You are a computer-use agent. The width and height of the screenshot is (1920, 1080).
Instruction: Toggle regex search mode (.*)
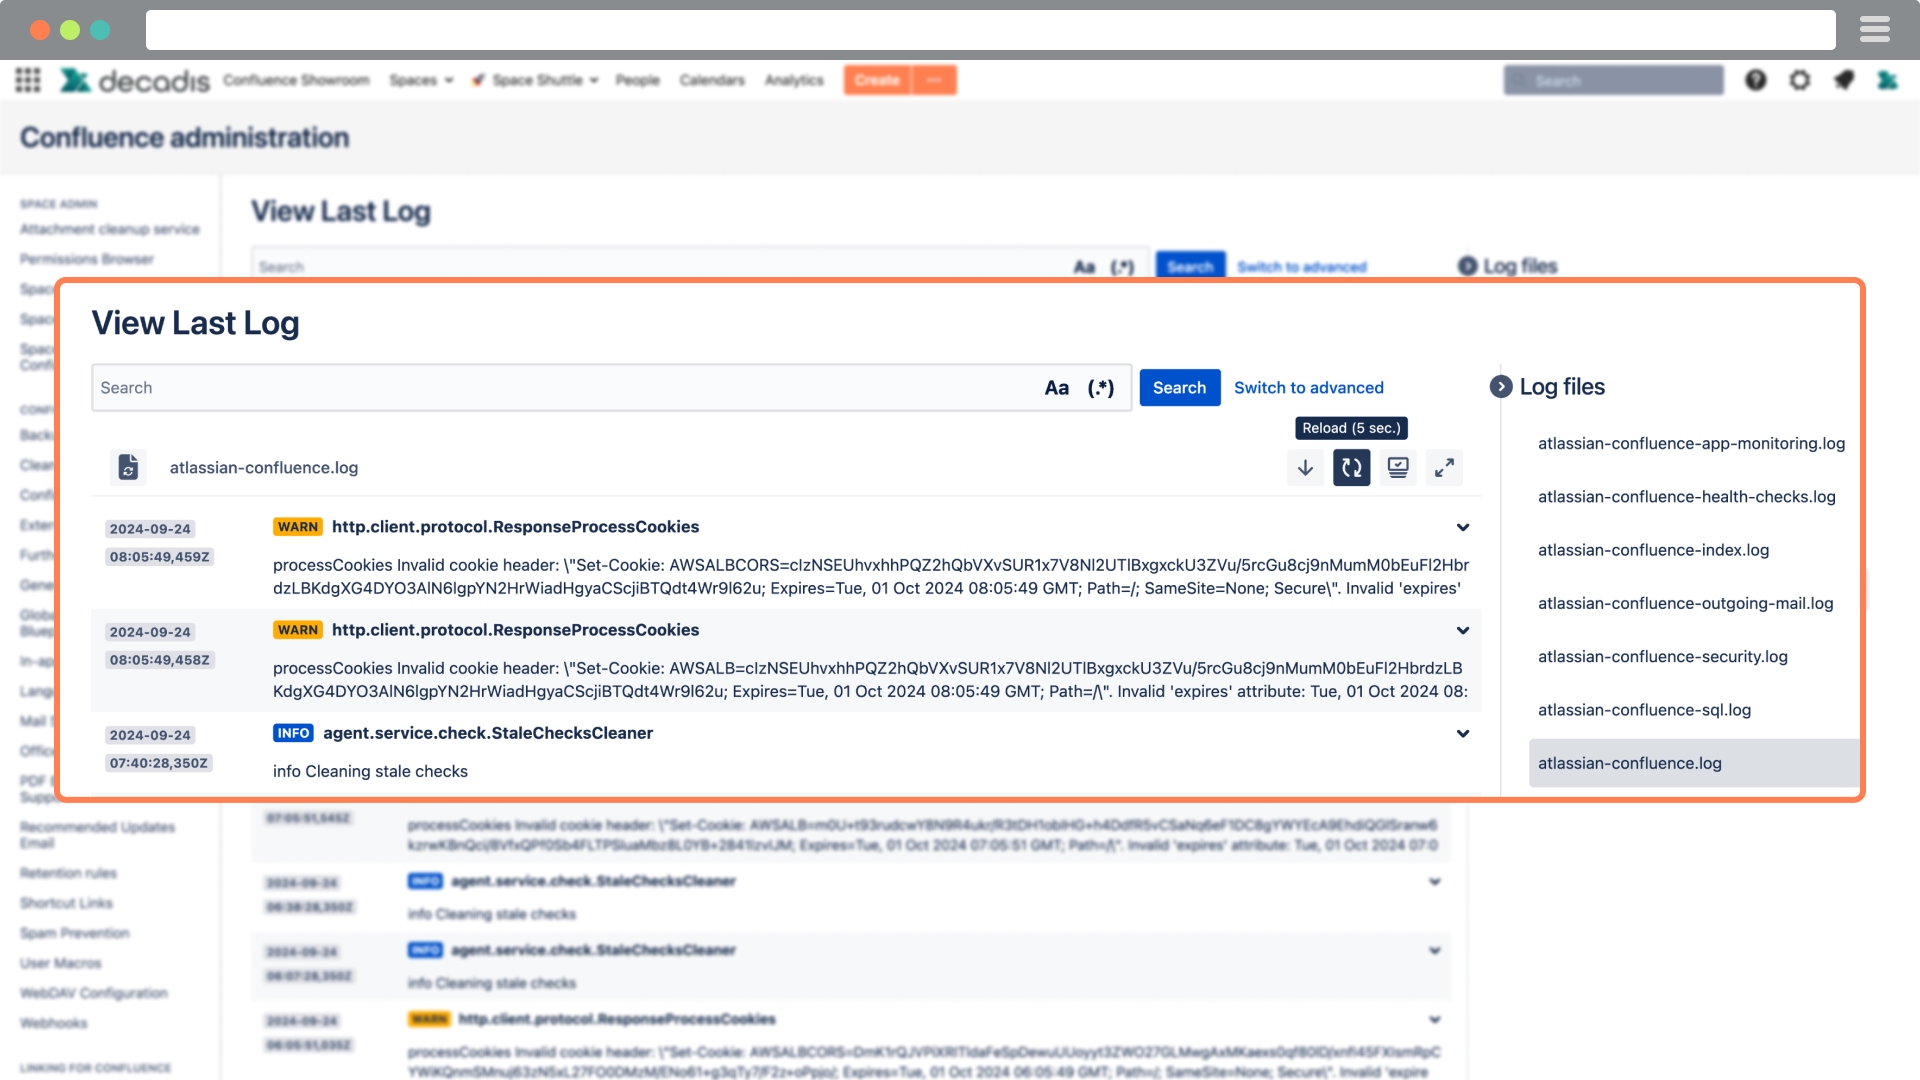(1101, 388)
